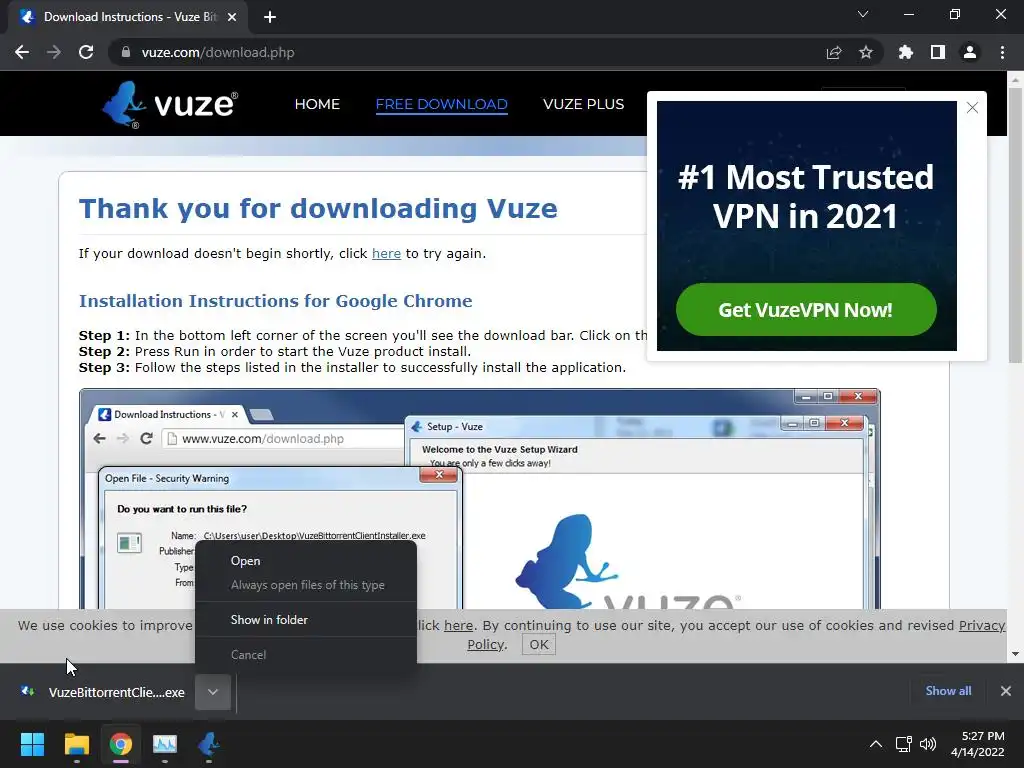Select Show in folder
The height and width of the screenshot is (768, 1024).
[306, 620]
